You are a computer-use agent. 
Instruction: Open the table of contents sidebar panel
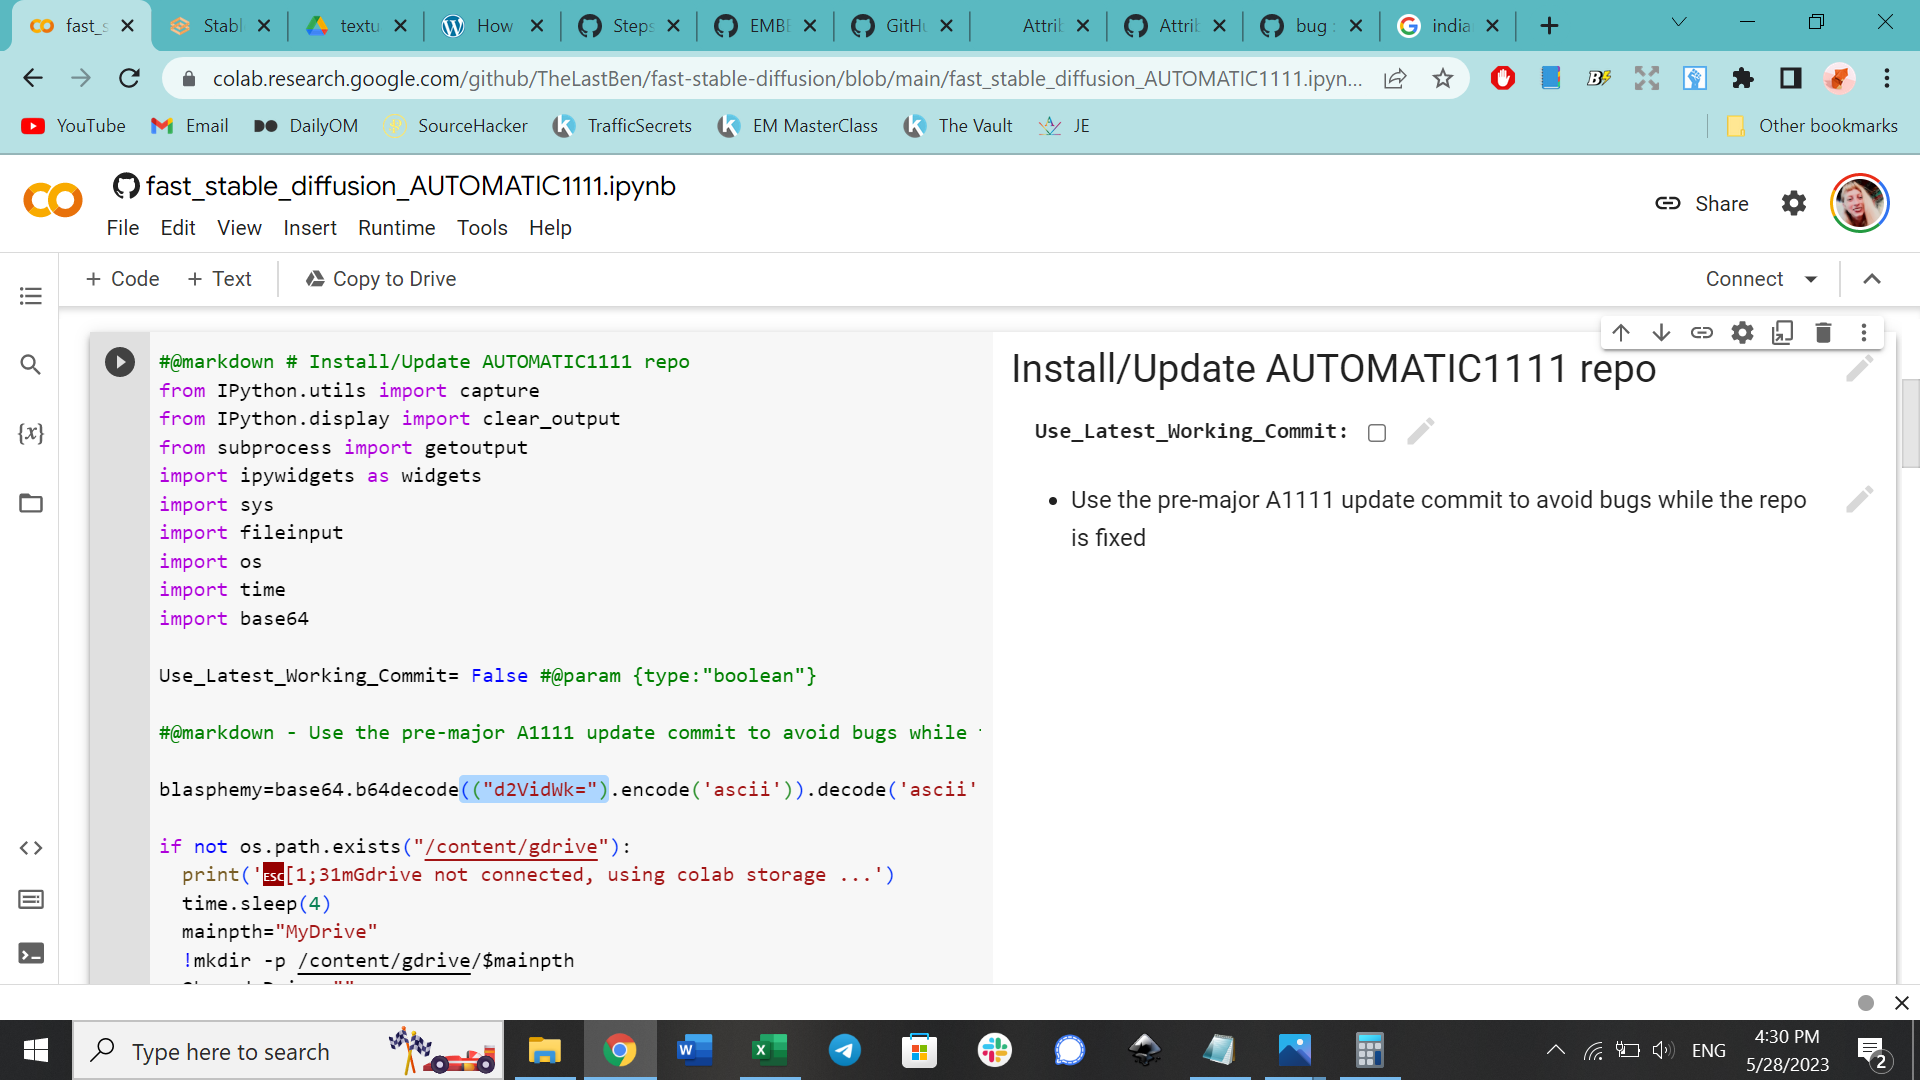[30, 295]
